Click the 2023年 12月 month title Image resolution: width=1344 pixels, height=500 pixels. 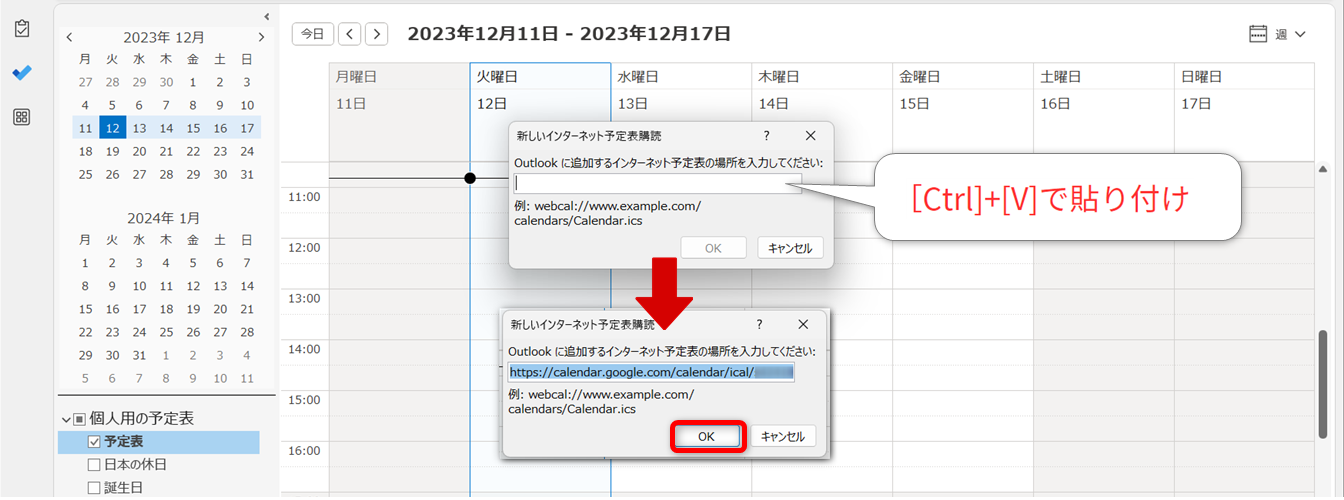tap(164, 37)
